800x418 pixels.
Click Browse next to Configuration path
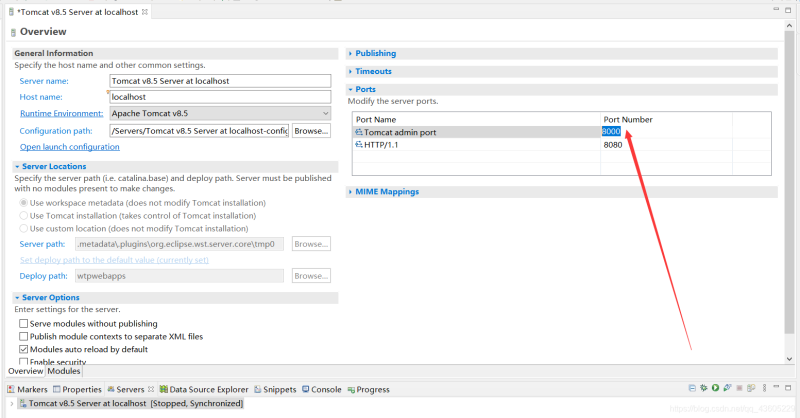click(x=311, y=131)
